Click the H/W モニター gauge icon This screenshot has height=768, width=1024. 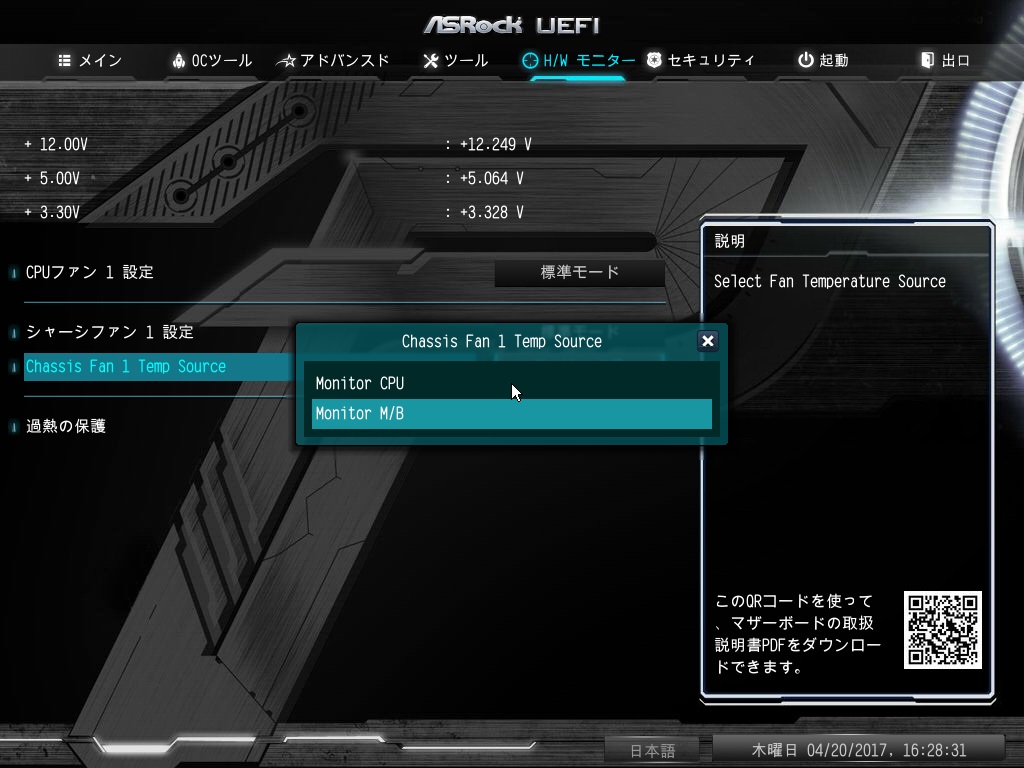(530, 61)
